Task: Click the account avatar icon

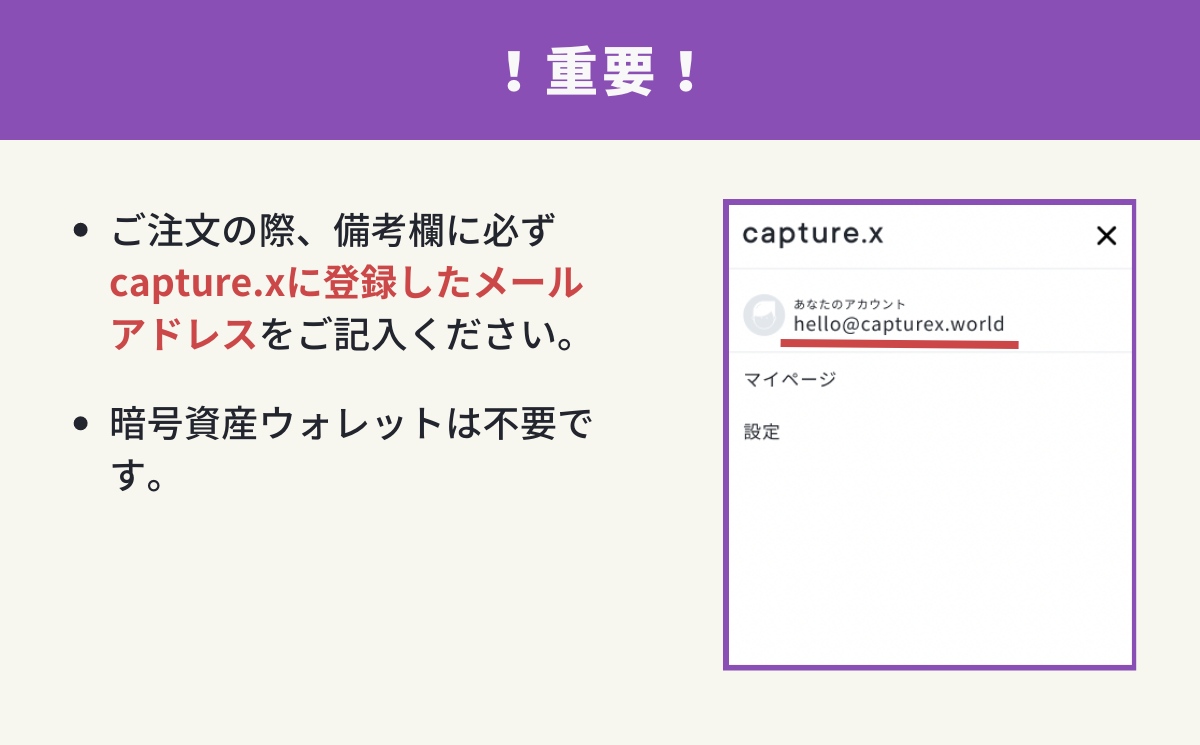Action: (764, 314)
